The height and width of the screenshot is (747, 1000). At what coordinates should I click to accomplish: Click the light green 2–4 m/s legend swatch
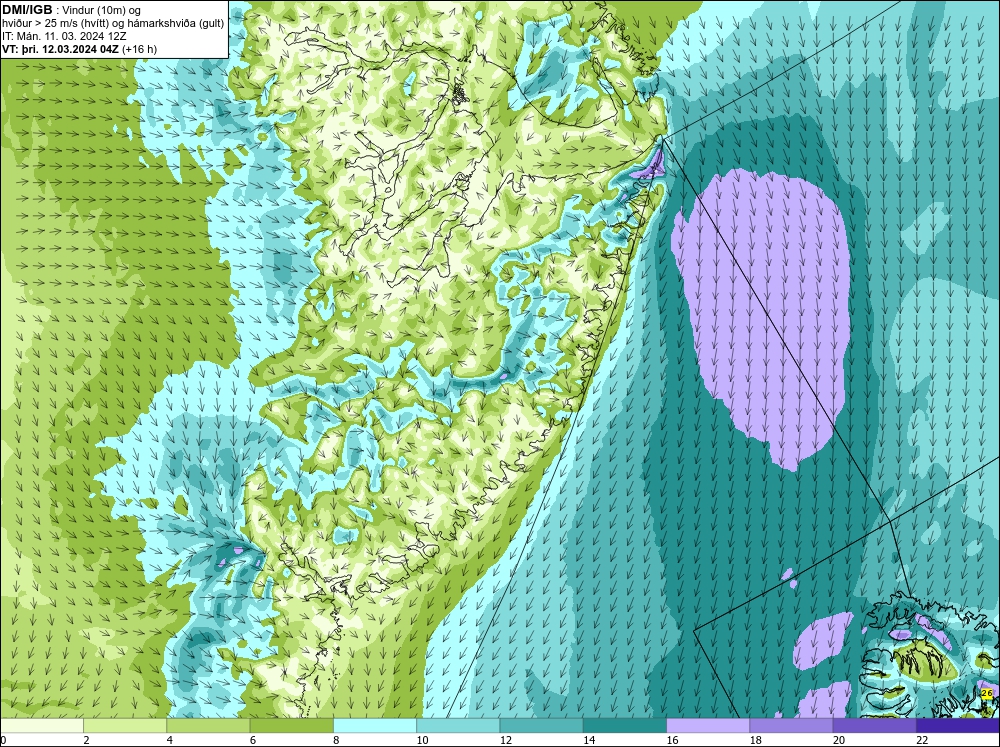coord(125,726)
